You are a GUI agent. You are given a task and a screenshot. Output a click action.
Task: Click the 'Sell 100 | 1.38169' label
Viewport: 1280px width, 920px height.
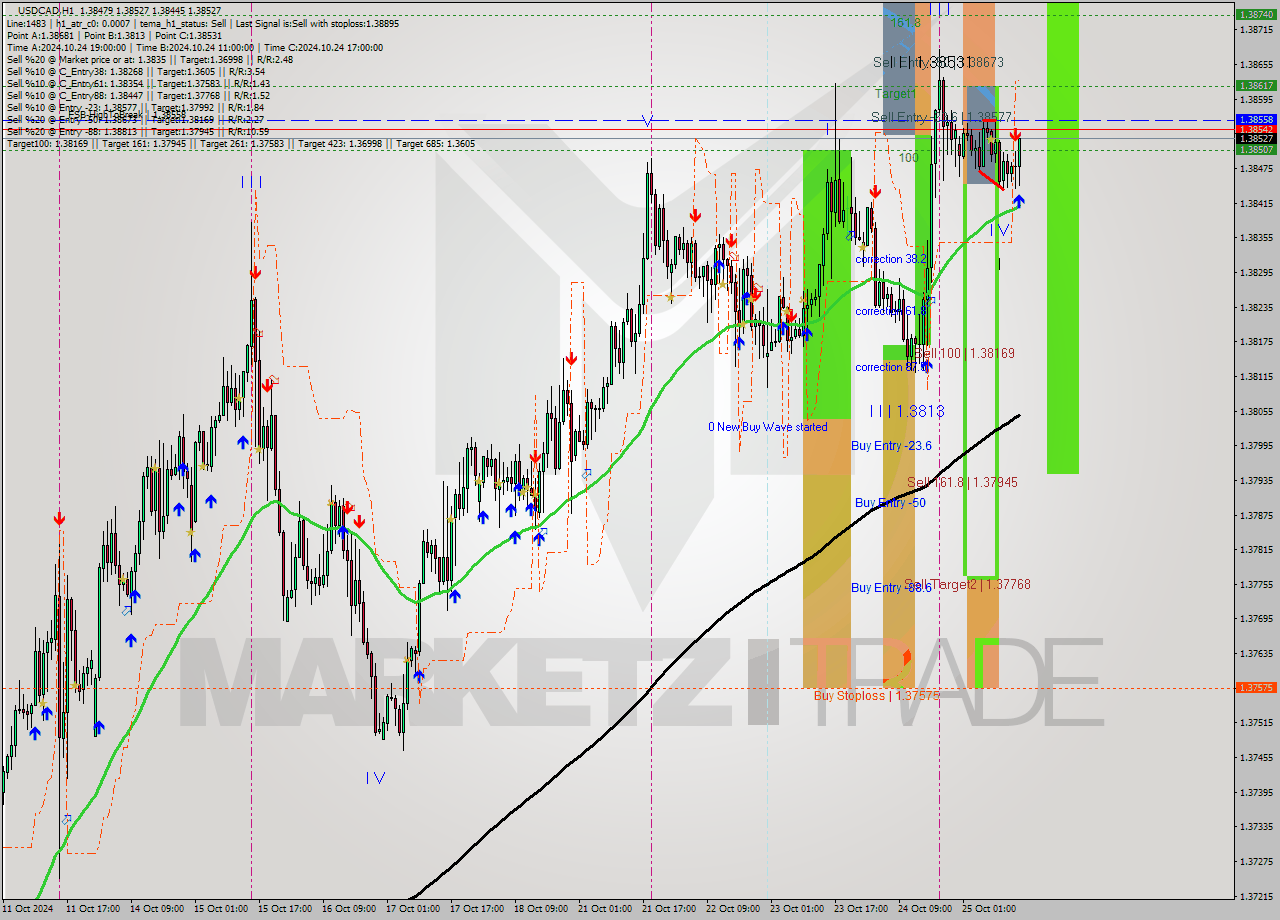(x=965, y=353)
